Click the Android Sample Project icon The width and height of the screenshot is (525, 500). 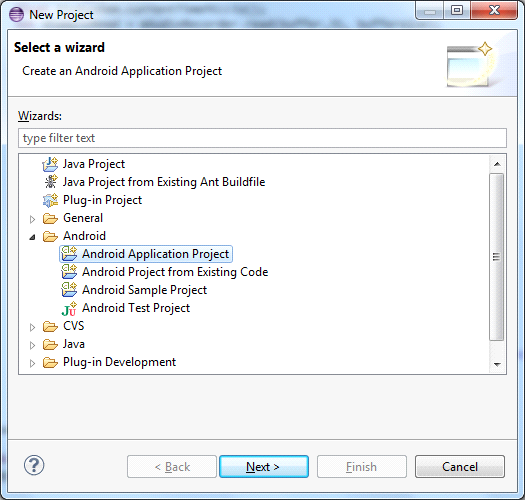(x=69, y=290)
